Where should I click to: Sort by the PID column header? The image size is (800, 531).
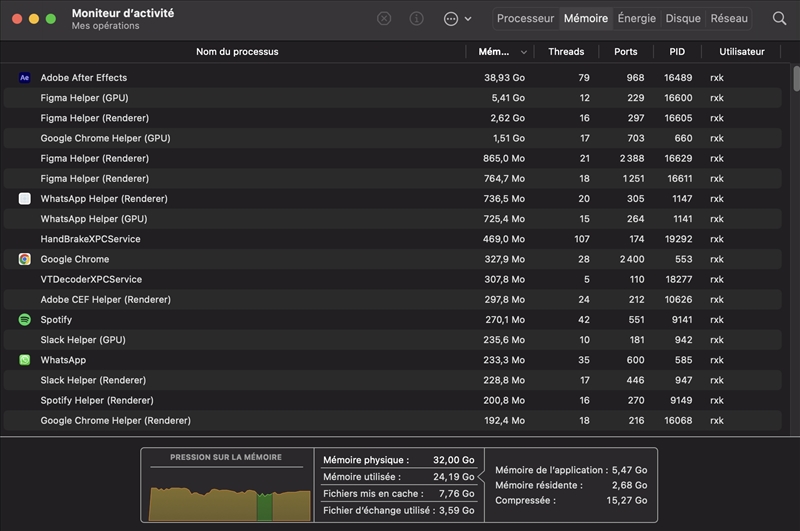[x=677, y=52]
